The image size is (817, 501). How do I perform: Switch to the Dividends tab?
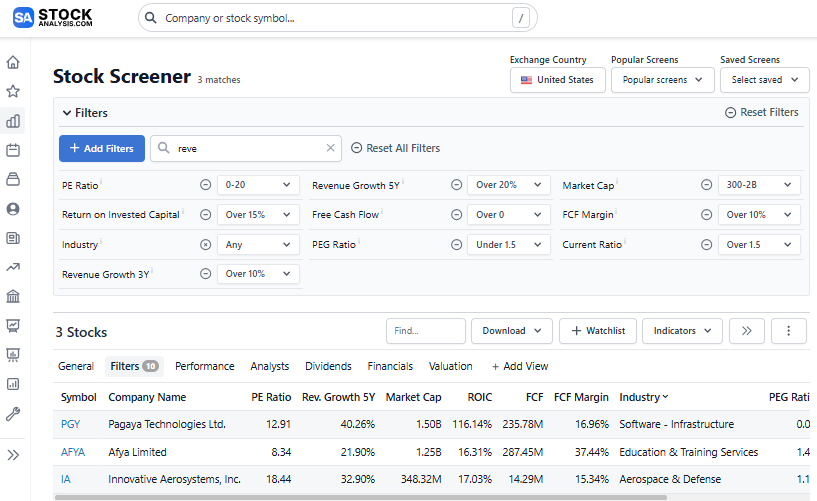tap(328, 366)
